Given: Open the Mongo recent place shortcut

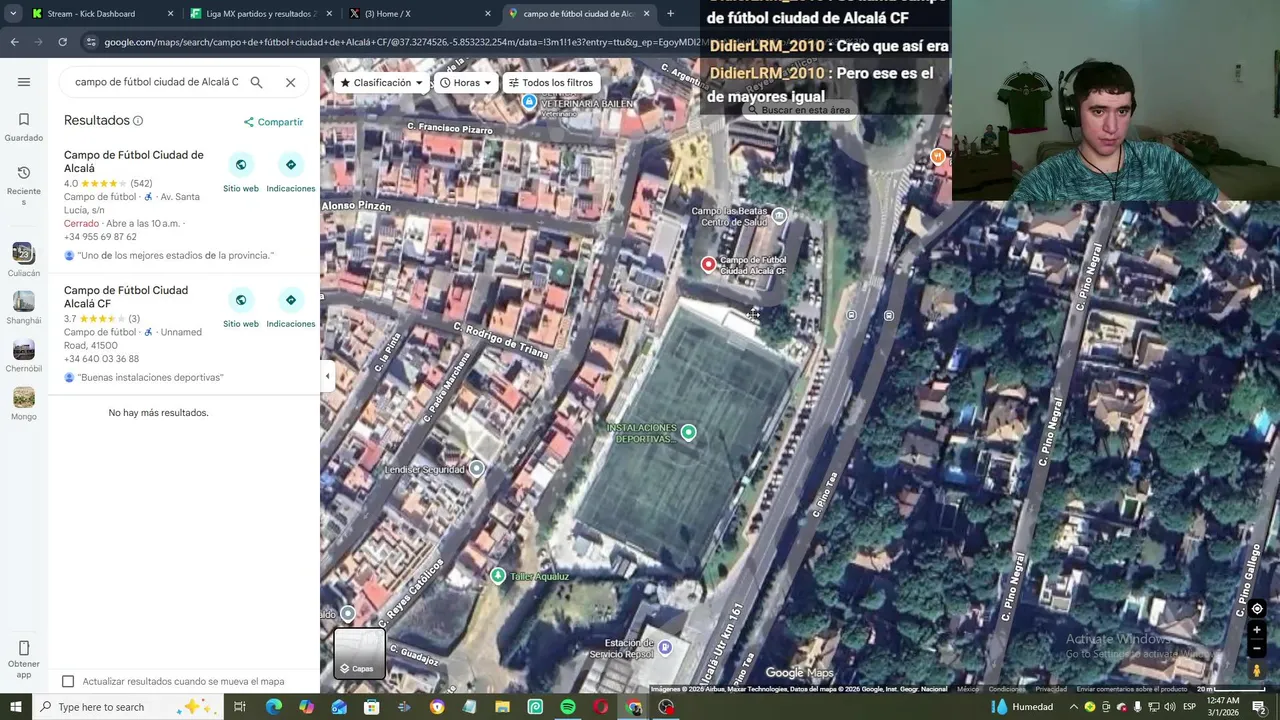Looking at the screenshot, I should tap(24, 403).
